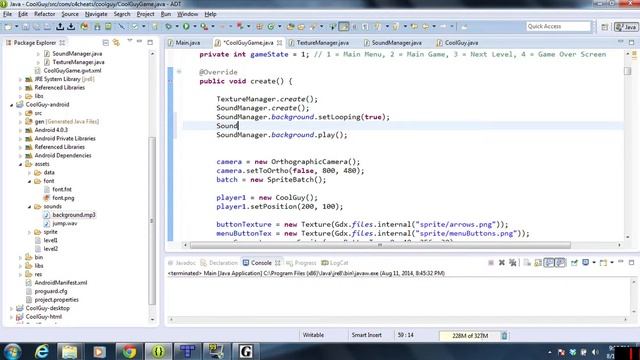Expand the CoolGuy-desktop project
The width and height of the screenshot is (640, 360).
12,309
